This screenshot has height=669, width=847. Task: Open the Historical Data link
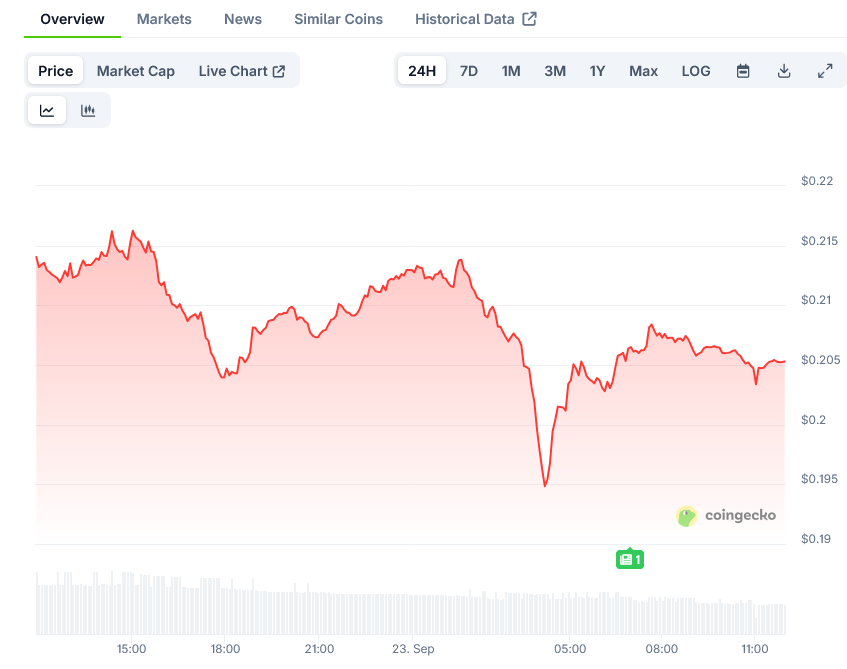tap(475, 19)
